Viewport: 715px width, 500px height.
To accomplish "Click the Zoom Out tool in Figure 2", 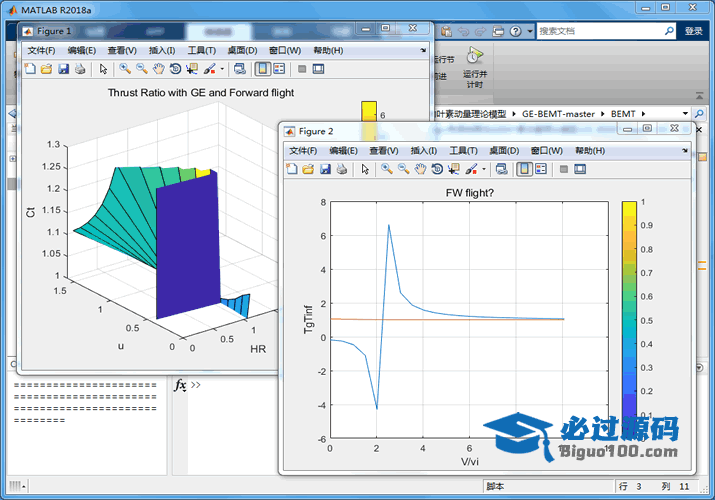I will point(403,169).
